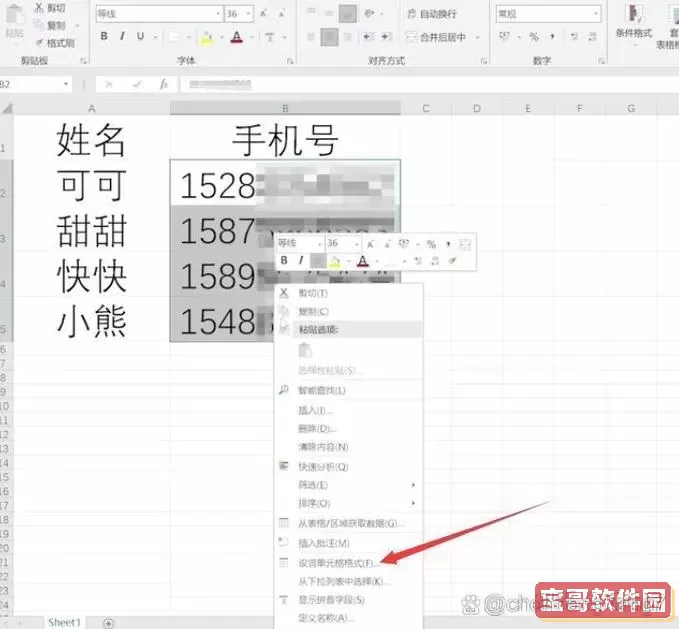Expand the Merge & Center (合并后居中) dropdown arrow
679x629 pixels.
coord(477,37)
